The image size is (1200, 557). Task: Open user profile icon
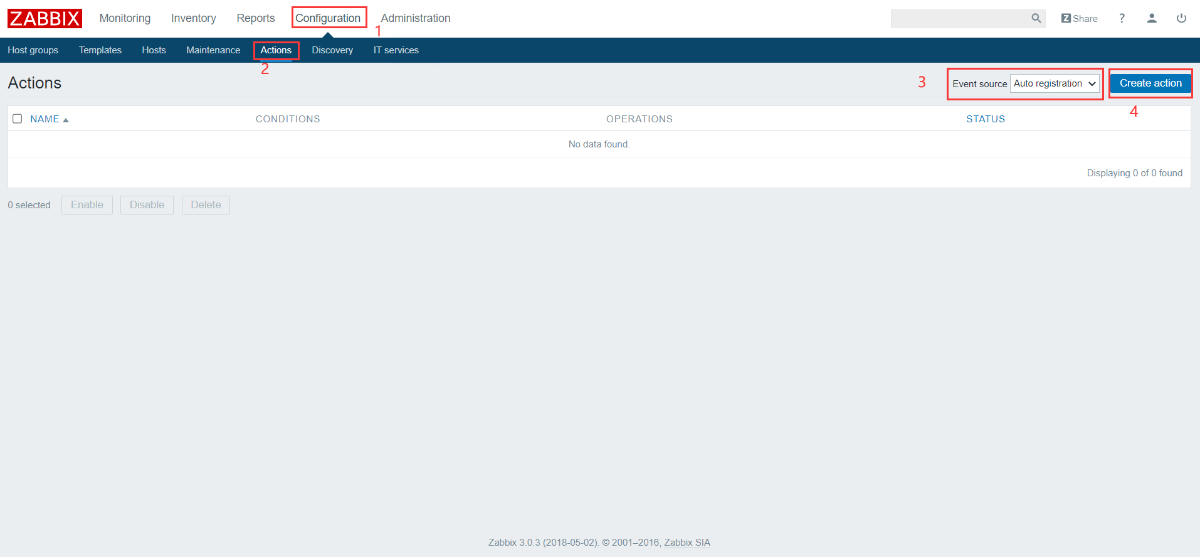coord(1152,18)
